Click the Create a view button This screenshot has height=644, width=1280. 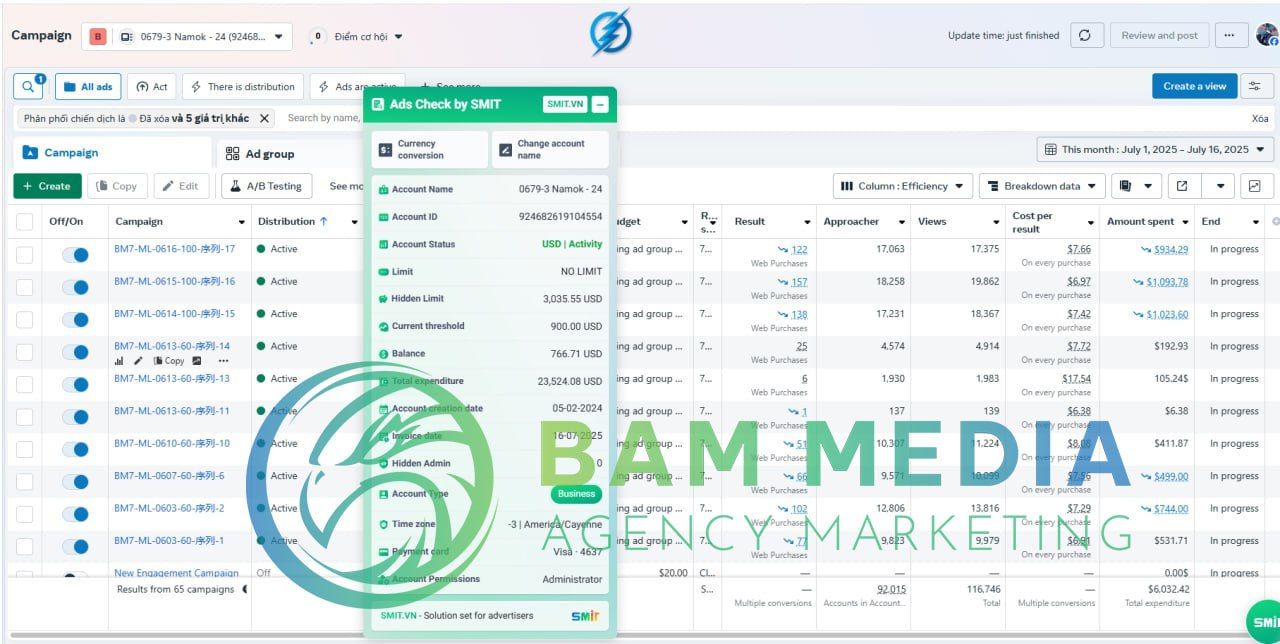click(1194, 86)
